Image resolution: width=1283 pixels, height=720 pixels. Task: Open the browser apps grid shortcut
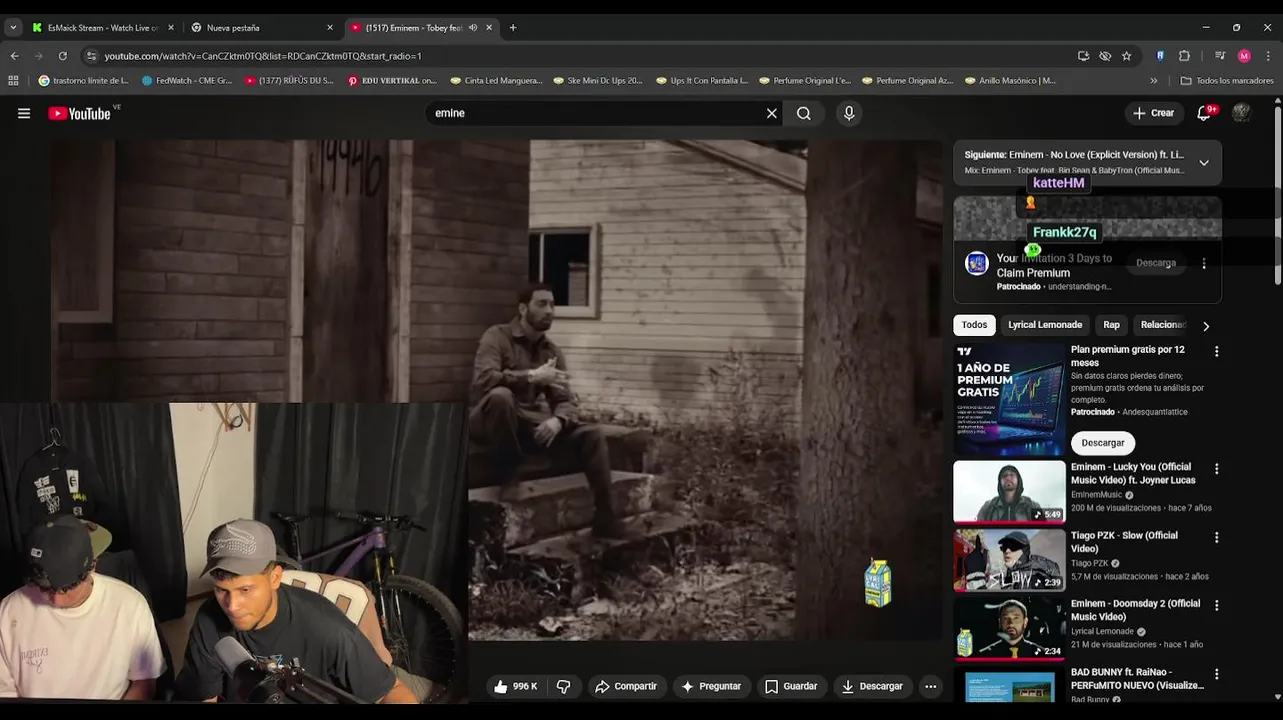(13, 80)
